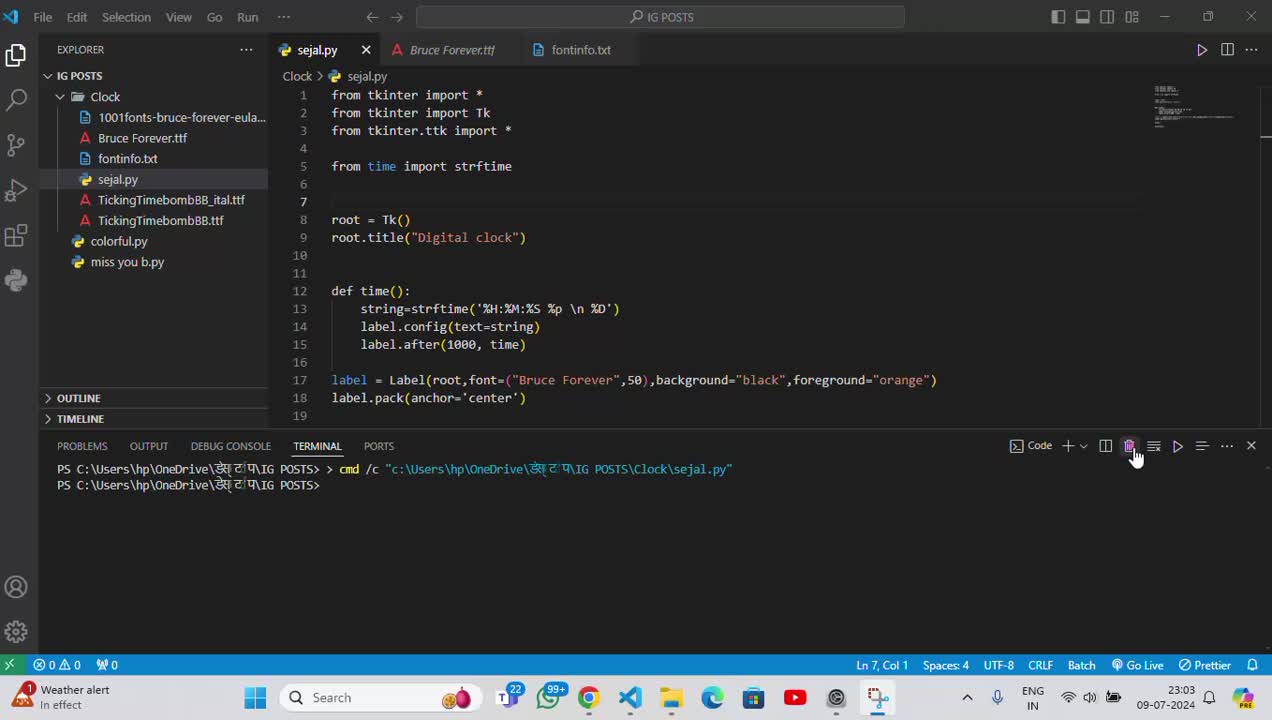The image size is (1272, 720).
Task: Click the errors and warnings status indicator
Action: [x=57, y=665]
